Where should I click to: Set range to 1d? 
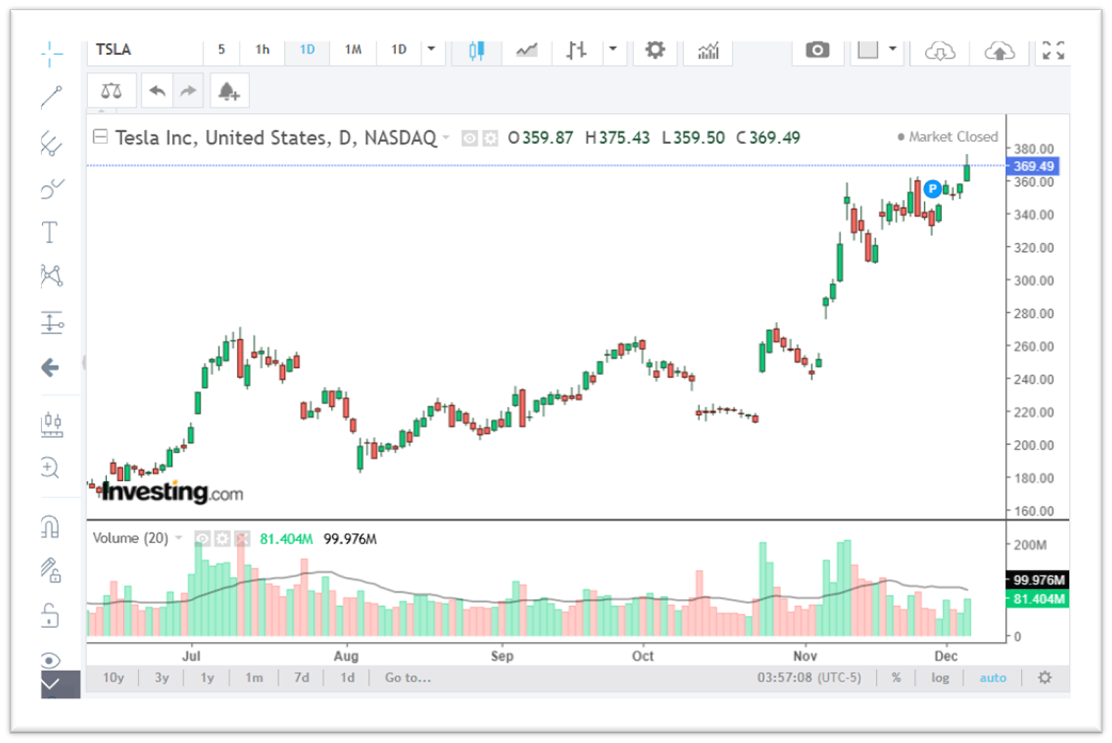[347, 678]
